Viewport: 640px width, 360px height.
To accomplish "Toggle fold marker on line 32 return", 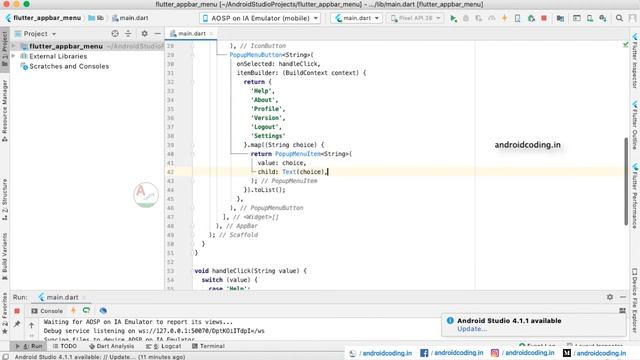I will tap(193, 82).
